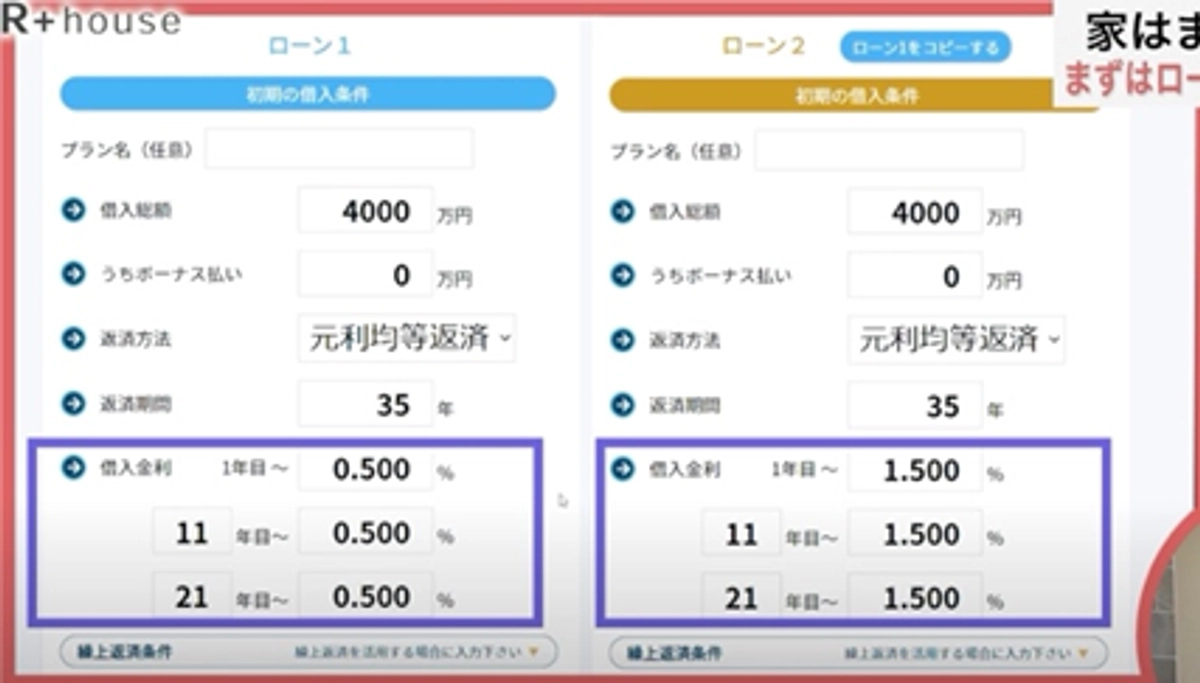Click the arrow icon beside 返済期間 in ローン1
The image size is (1200, 683).
click(73, 404)
